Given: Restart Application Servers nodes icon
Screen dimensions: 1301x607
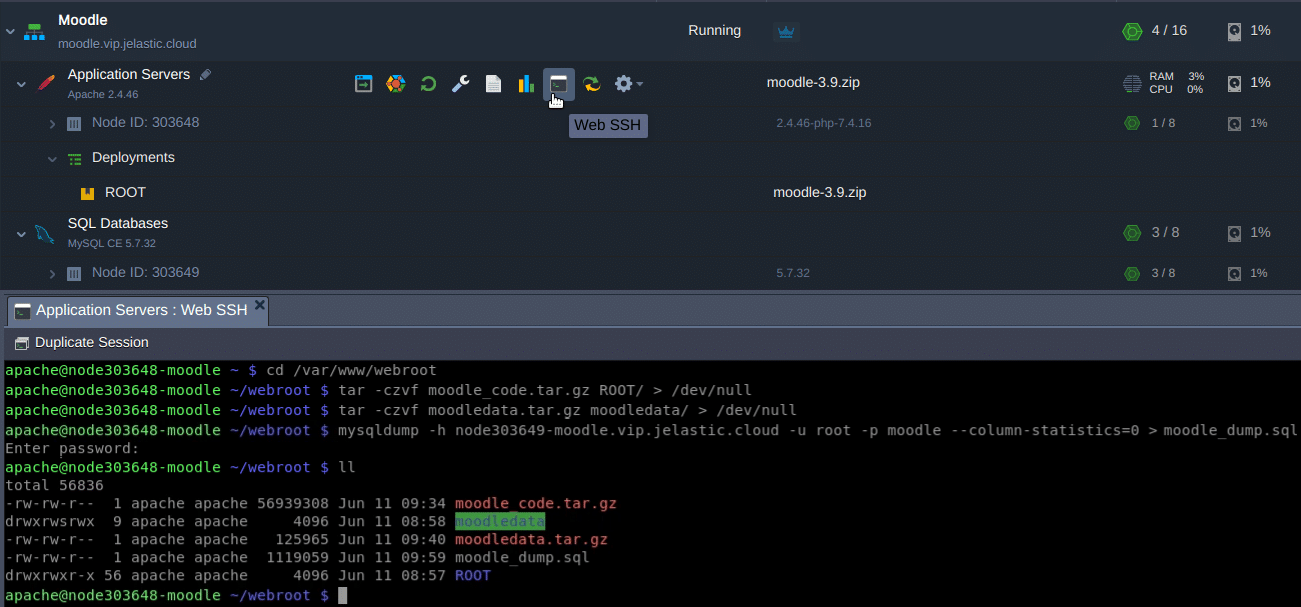Looking at the screenshot, I should point(428,84).
